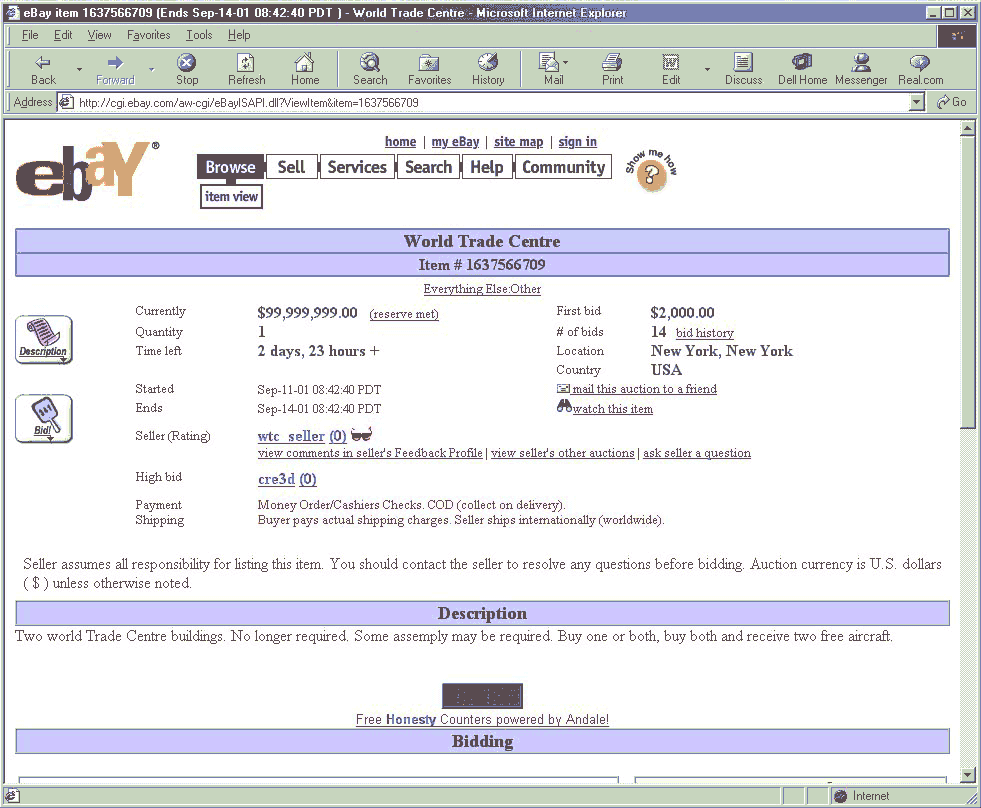The image size is (981, 808).
Task: Open the Favorites menu in menu bar
Action: [x=148, y=35]
